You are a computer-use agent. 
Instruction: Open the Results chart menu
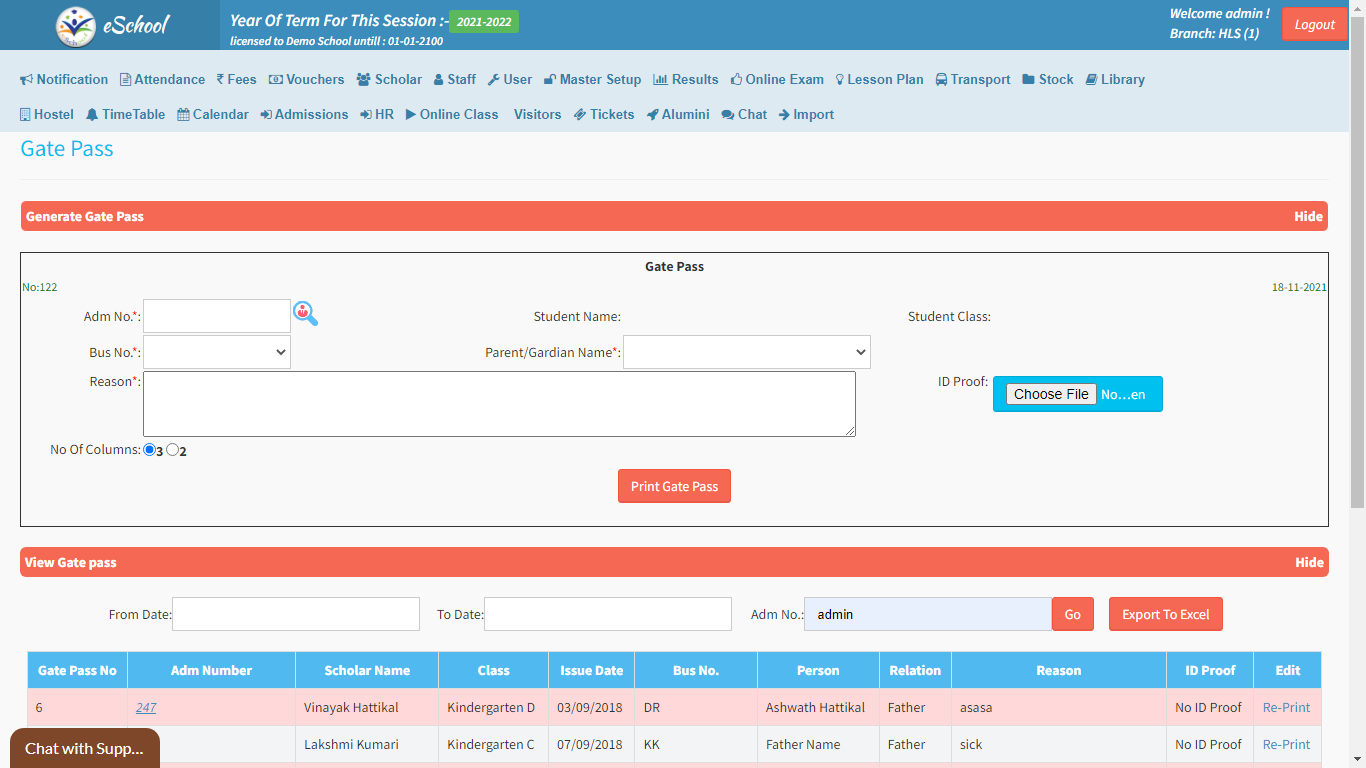pyautogui.click(x=685, y=79)
